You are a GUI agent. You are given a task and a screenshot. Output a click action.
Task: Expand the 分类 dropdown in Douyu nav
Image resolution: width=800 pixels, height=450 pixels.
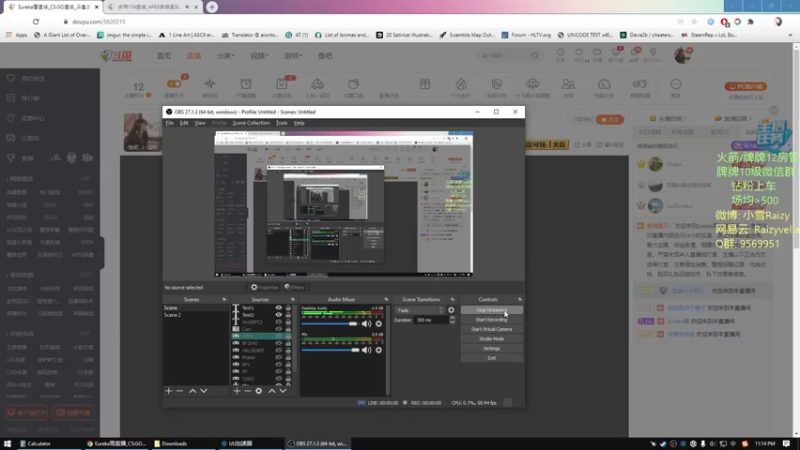[x=226, y=56]
